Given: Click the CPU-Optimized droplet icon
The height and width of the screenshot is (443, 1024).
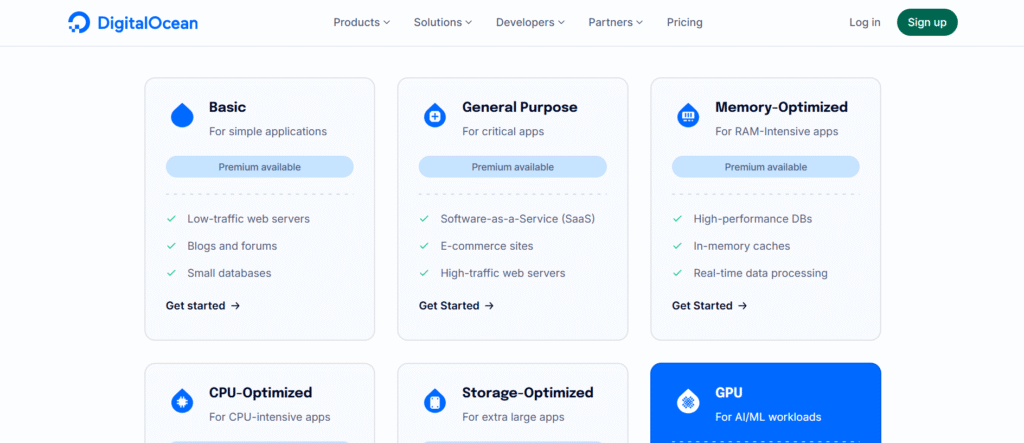Looking at the screenshot, I should coord(182,403).
